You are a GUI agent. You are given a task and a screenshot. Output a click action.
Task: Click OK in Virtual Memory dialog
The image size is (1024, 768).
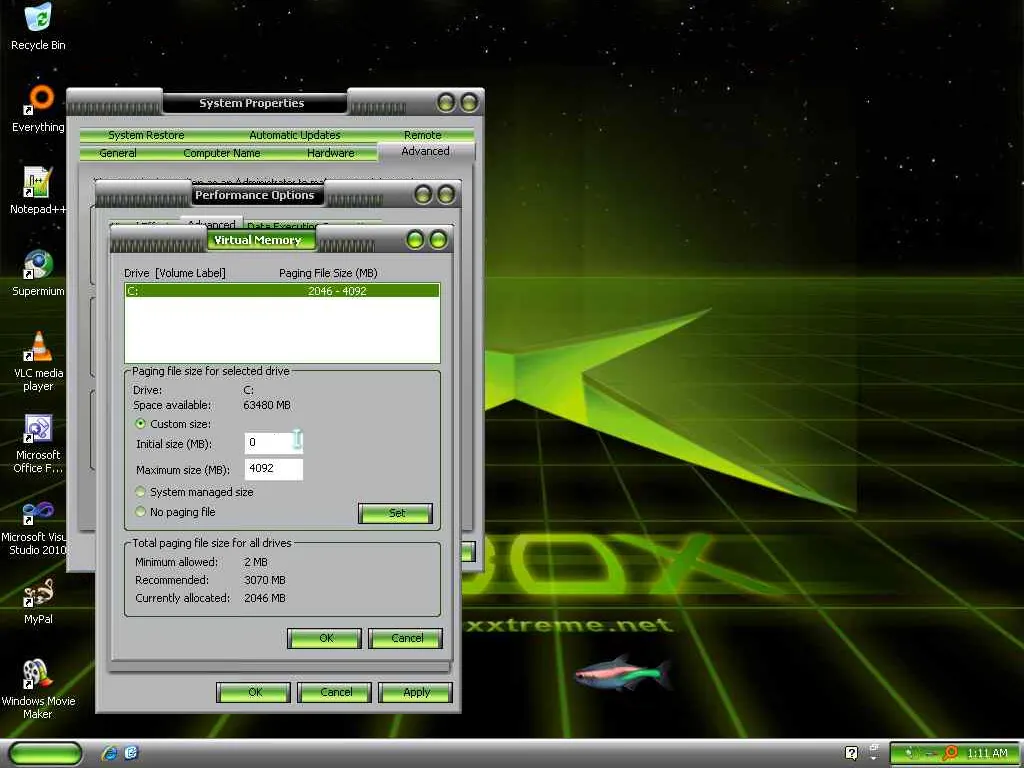coord(325,638)
